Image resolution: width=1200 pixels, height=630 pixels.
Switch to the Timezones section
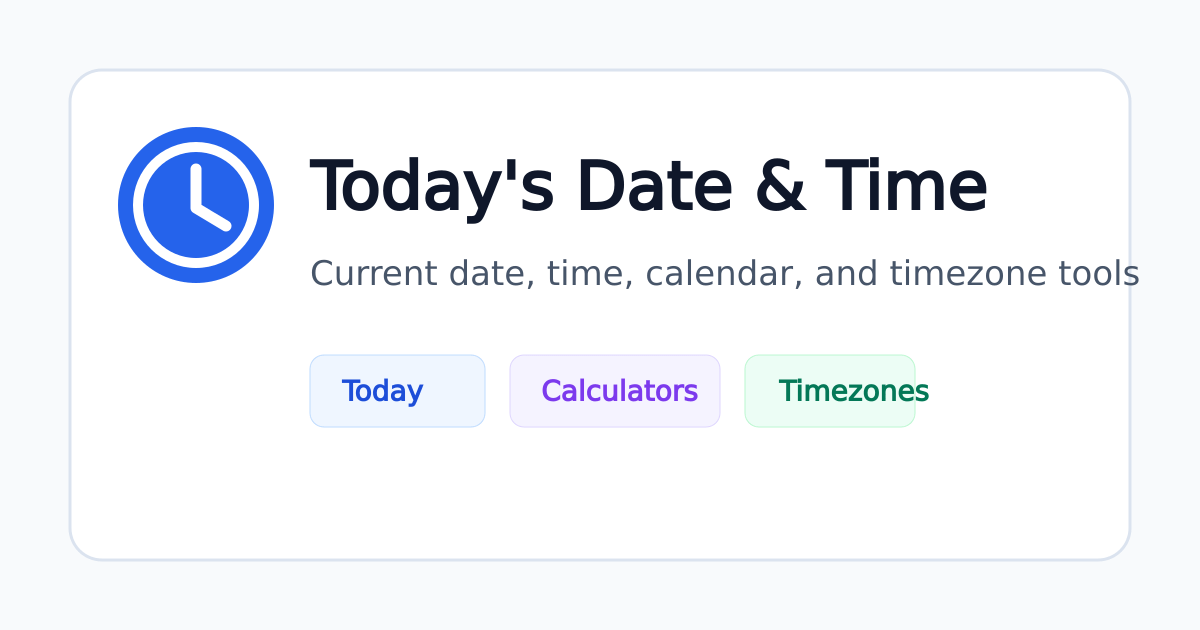pyautogui.click(x=830, y=391)
